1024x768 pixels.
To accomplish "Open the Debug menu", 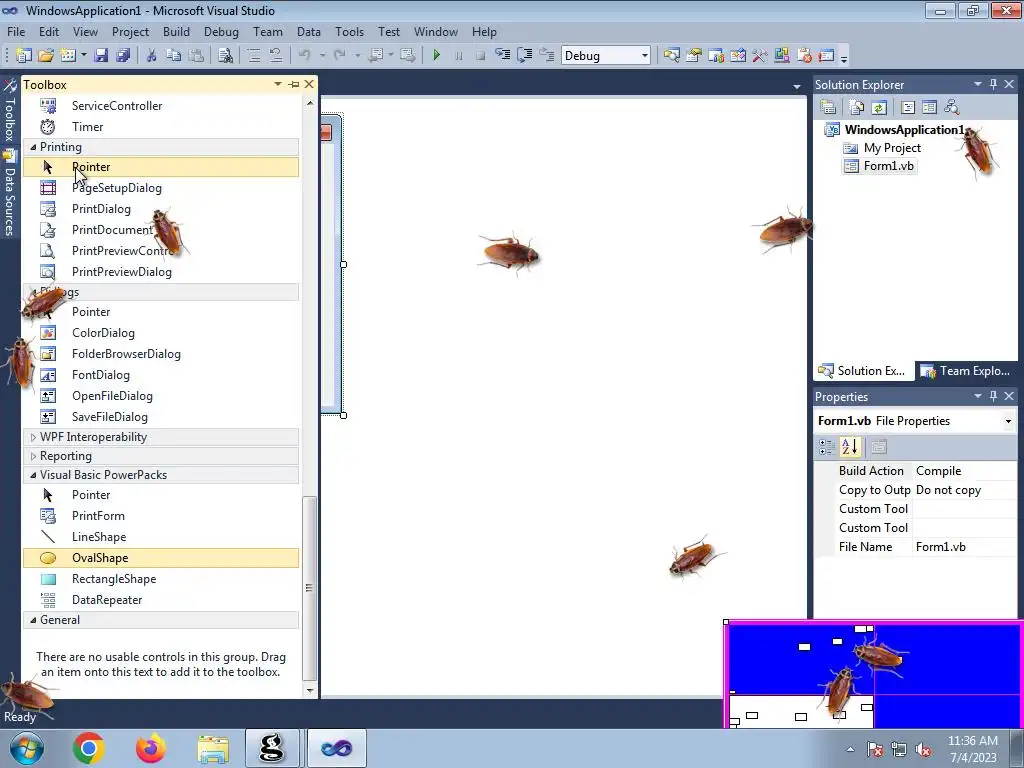I will tap(221, 31).
